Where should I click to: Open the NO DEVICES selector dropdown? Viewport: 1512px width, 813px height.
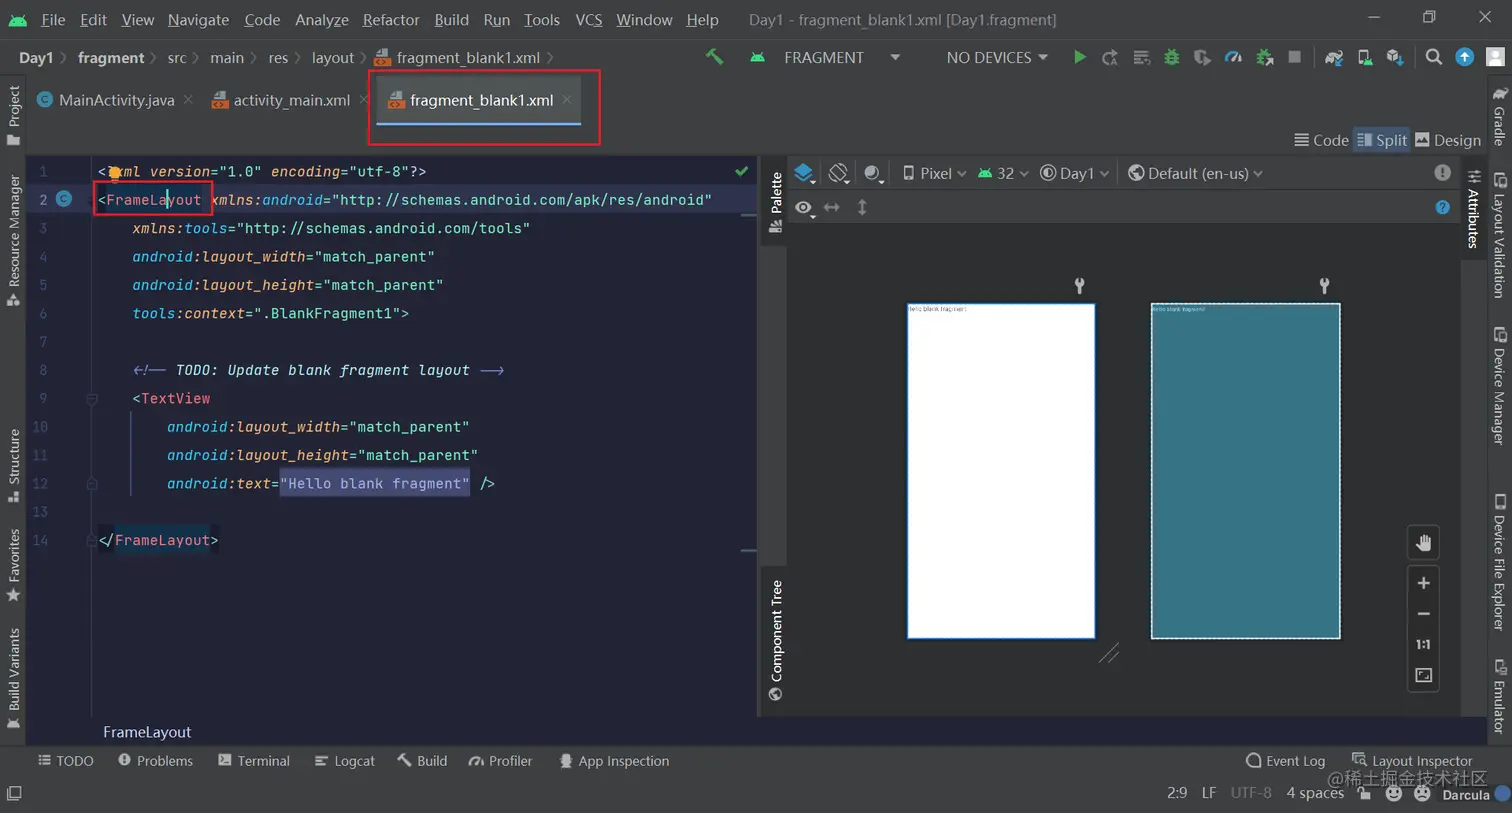[997, 57]
